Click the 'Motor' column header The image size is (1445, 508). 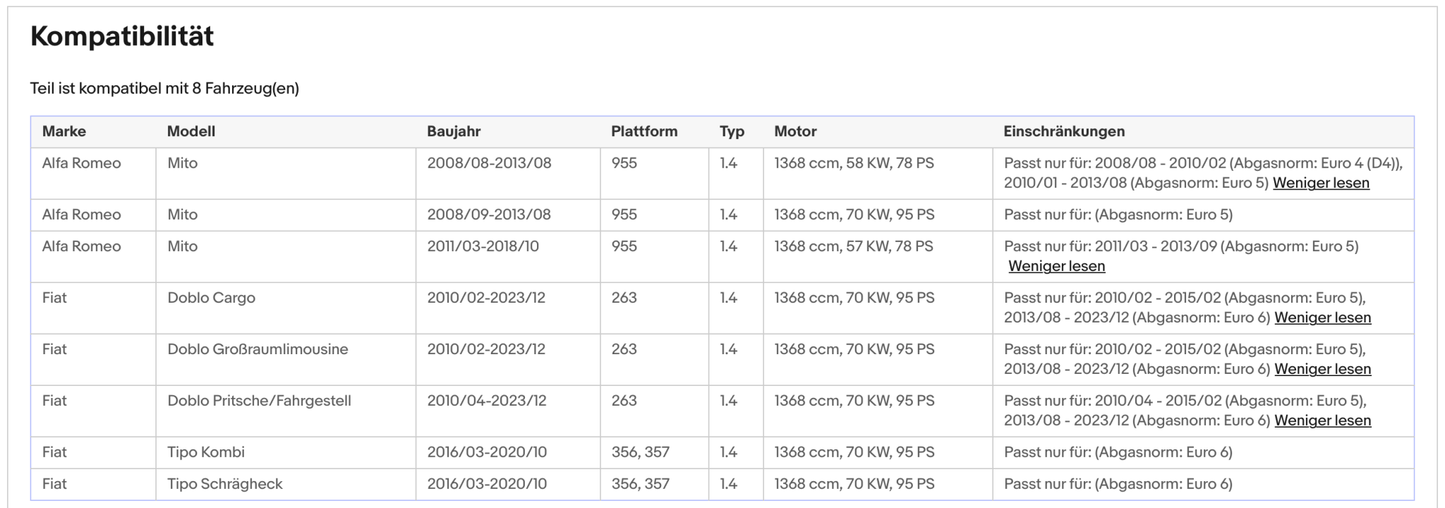[x=795, y=131]
